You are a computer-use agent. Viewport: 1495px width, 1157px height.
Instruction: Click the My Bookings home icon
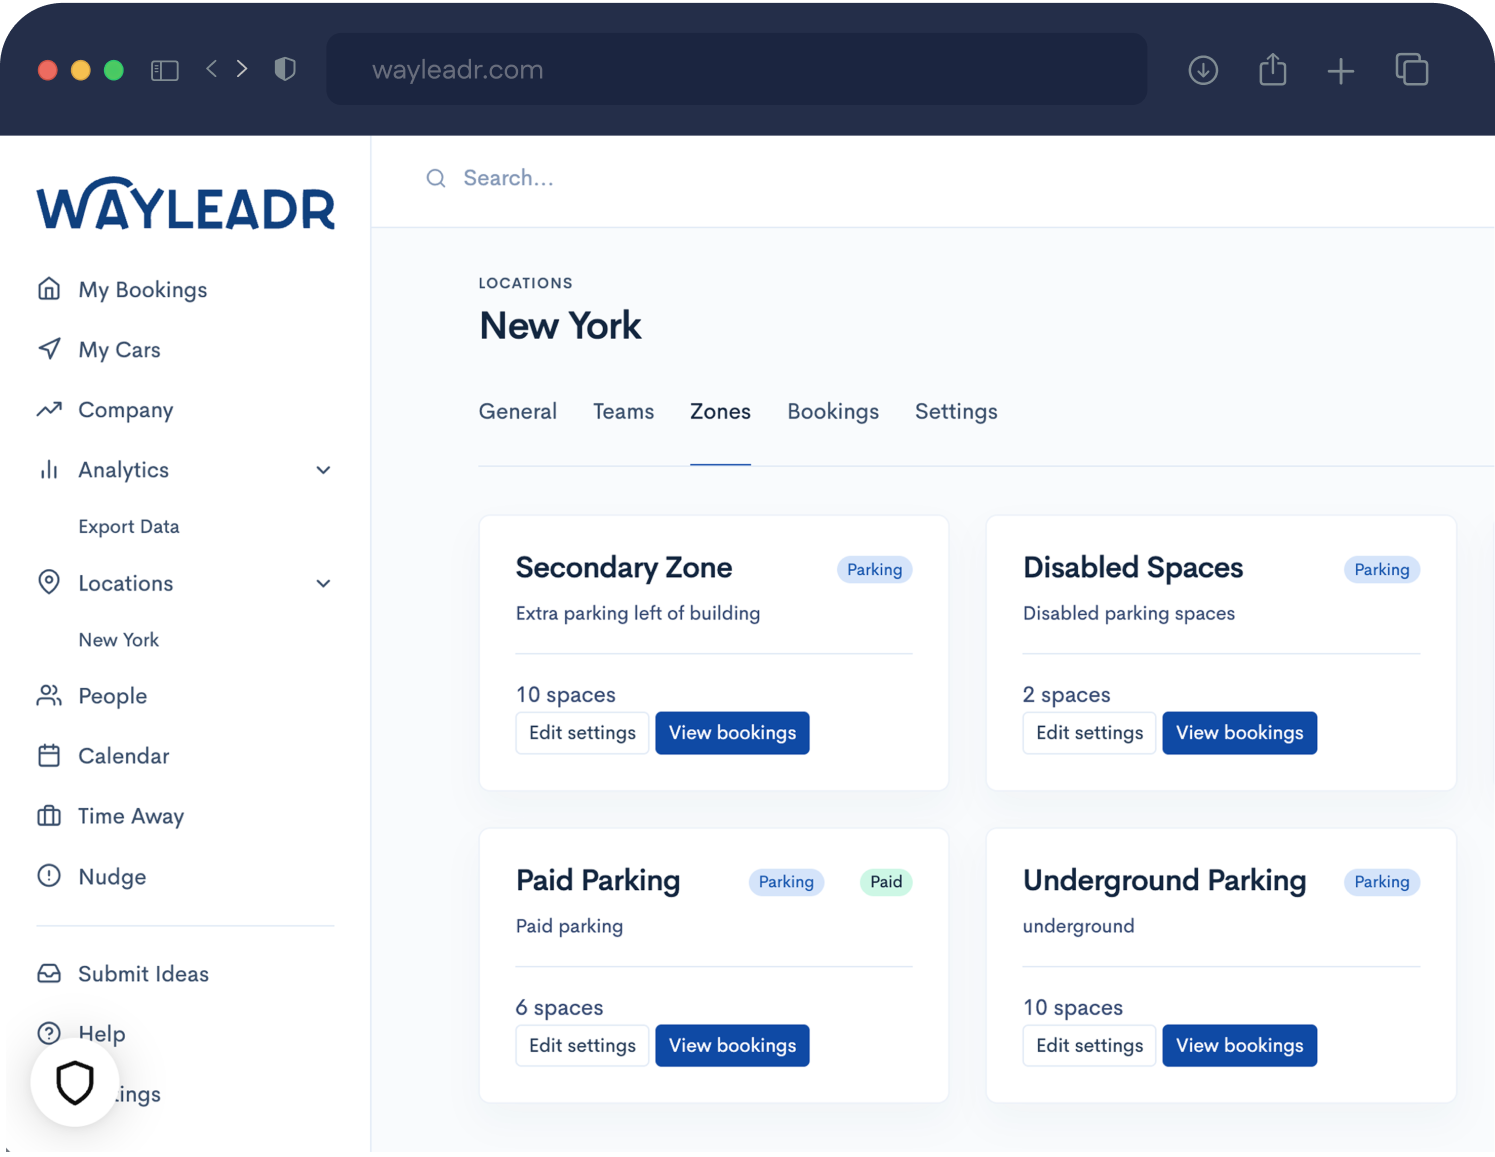(x=49, y=289)
